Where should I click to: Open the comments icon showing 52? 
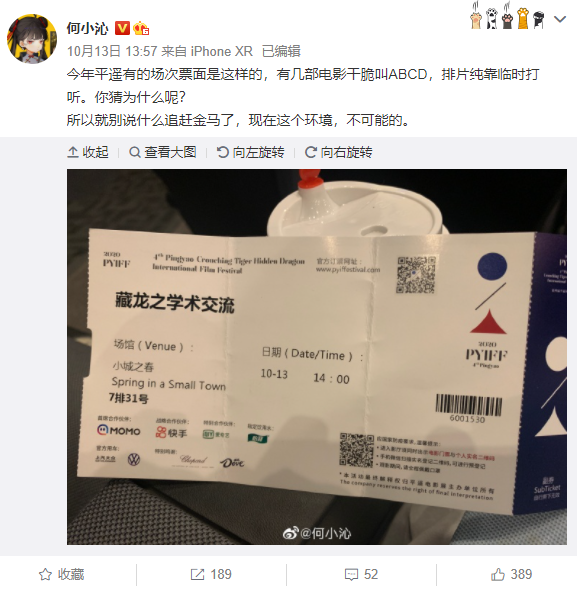tap(361, 574)
